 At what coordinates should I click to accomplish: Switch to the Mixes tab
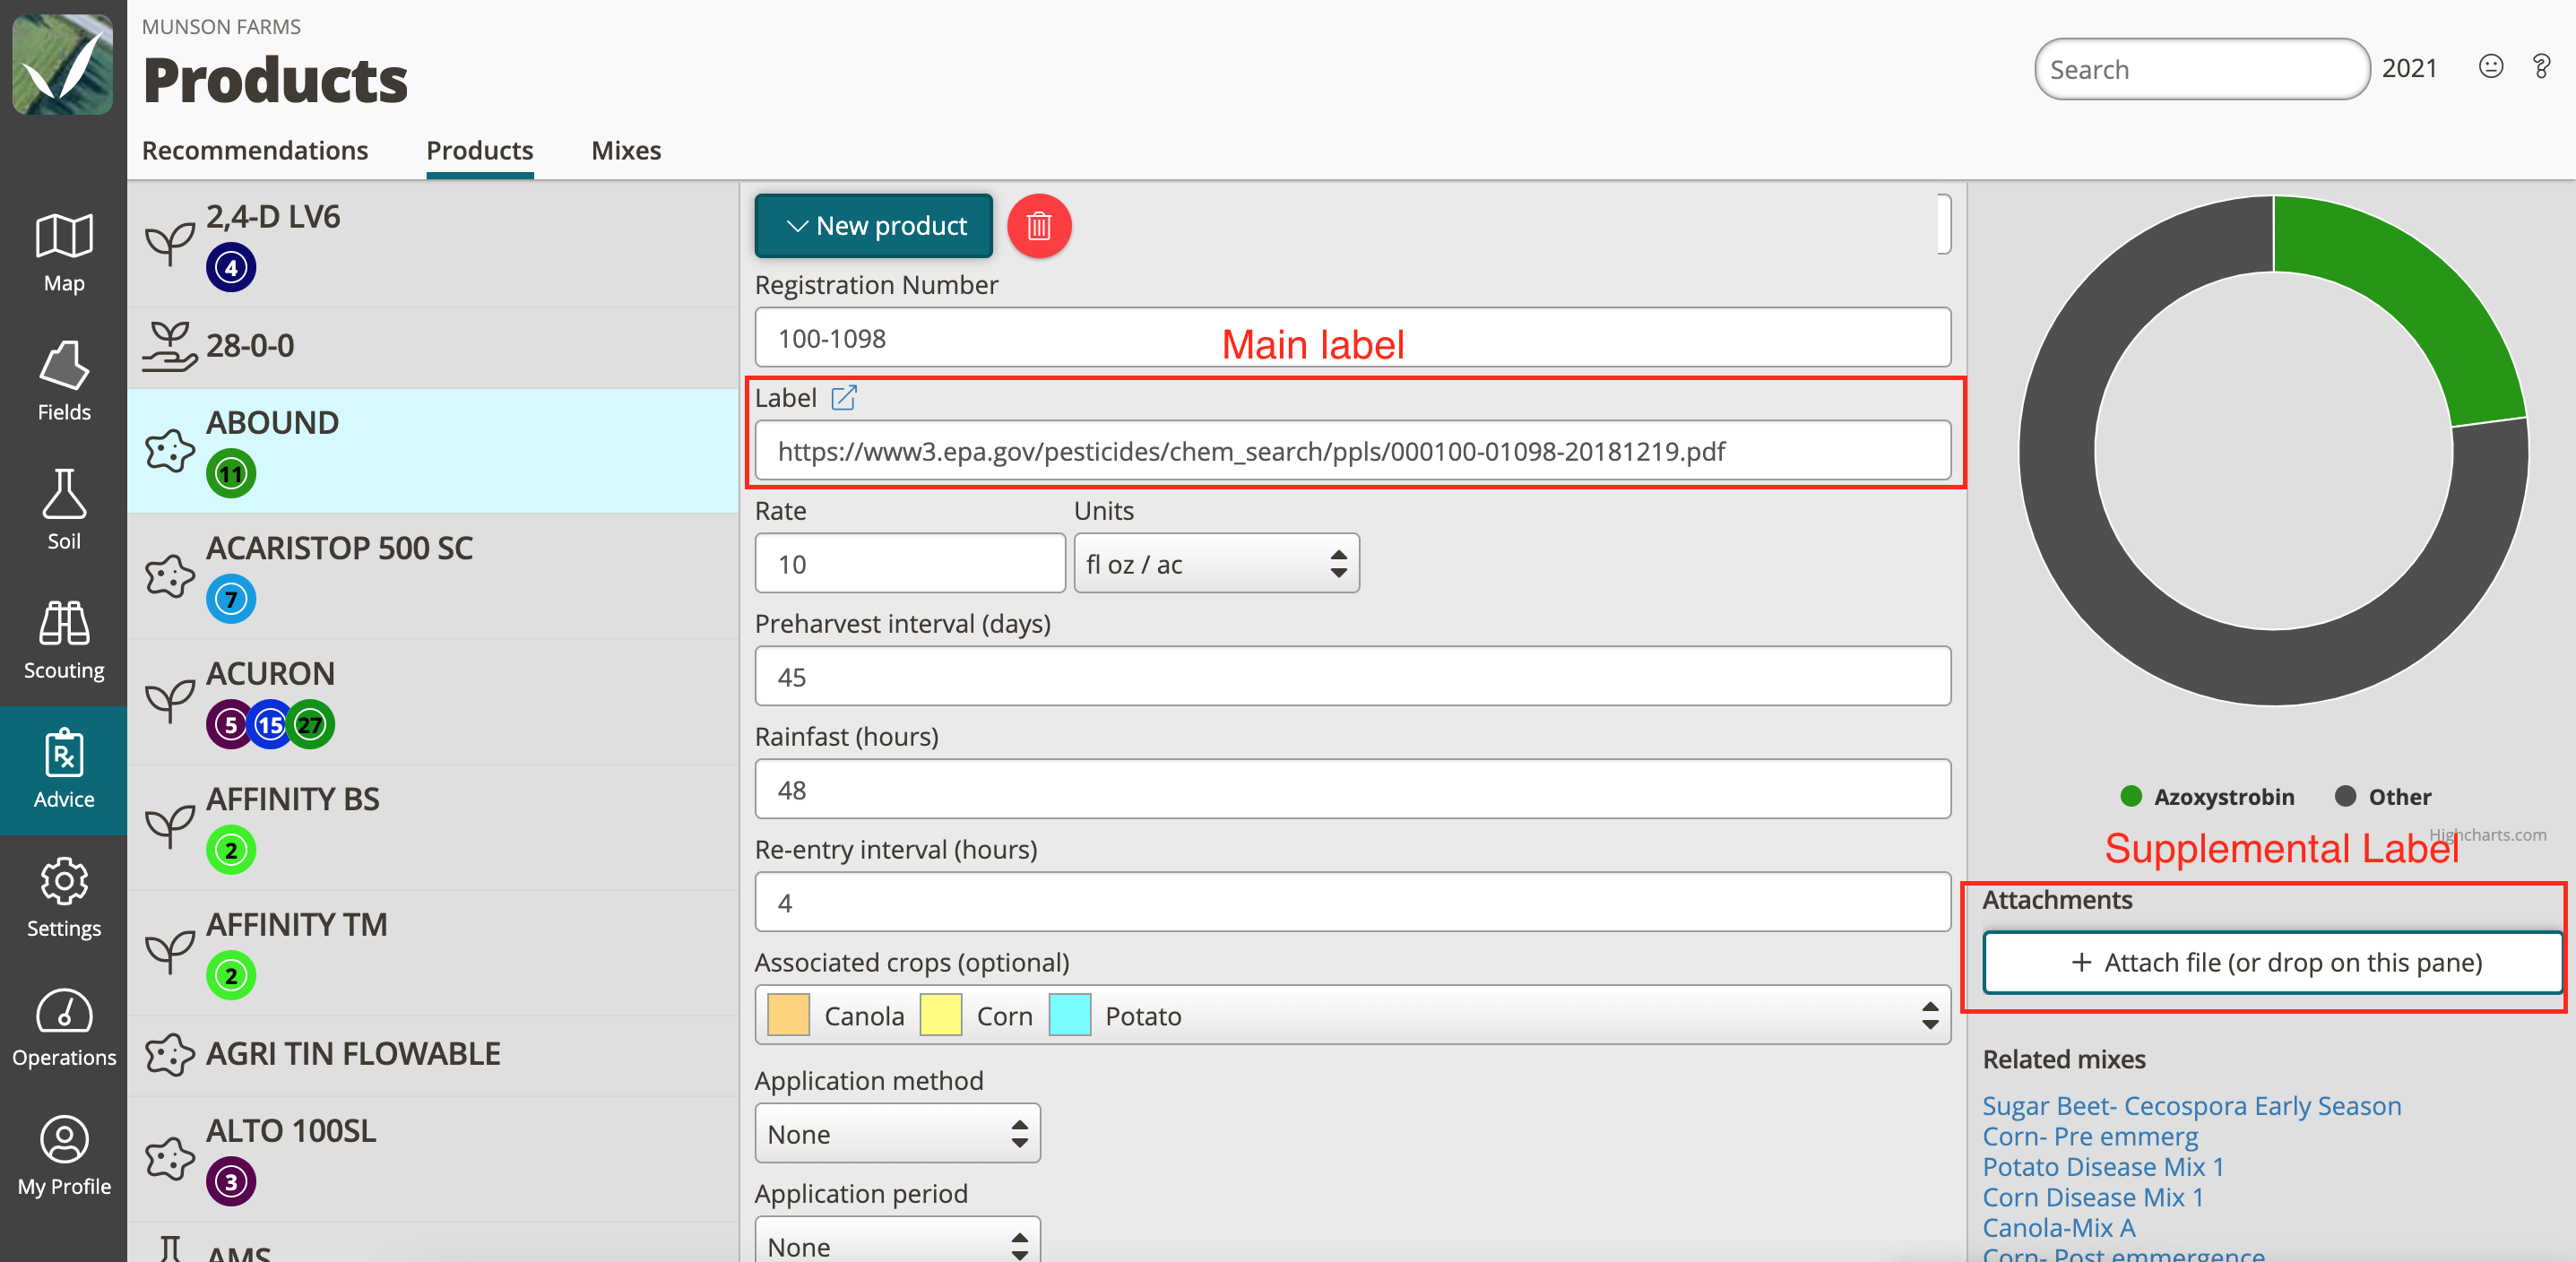coord(626,150)
